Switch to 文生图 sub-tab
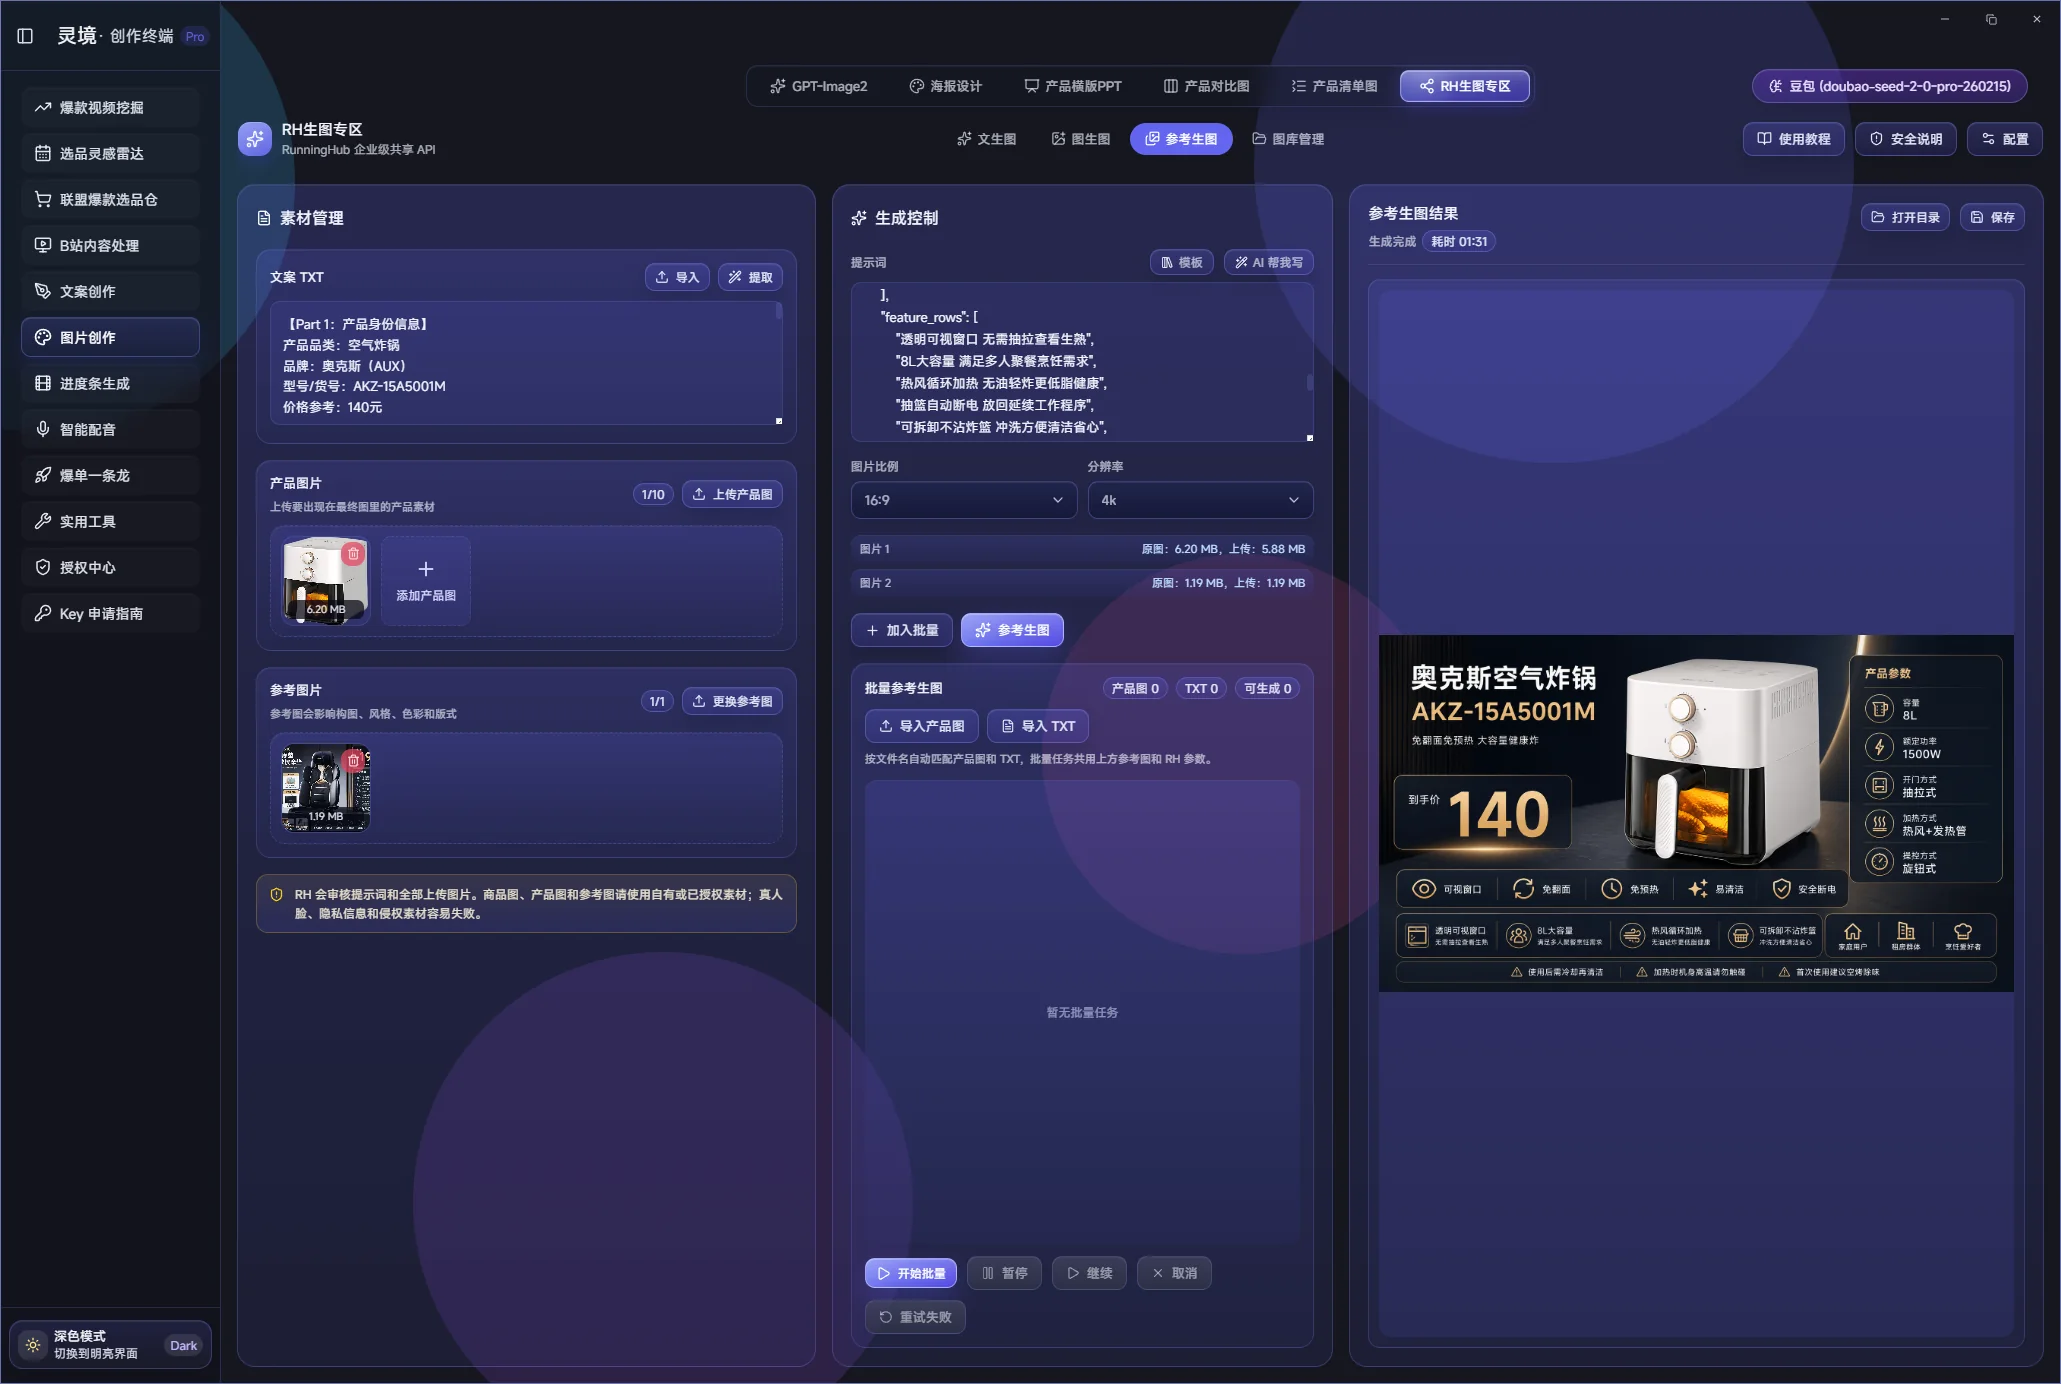The width and height of the screenshot is (2061, 1384). 986,139
